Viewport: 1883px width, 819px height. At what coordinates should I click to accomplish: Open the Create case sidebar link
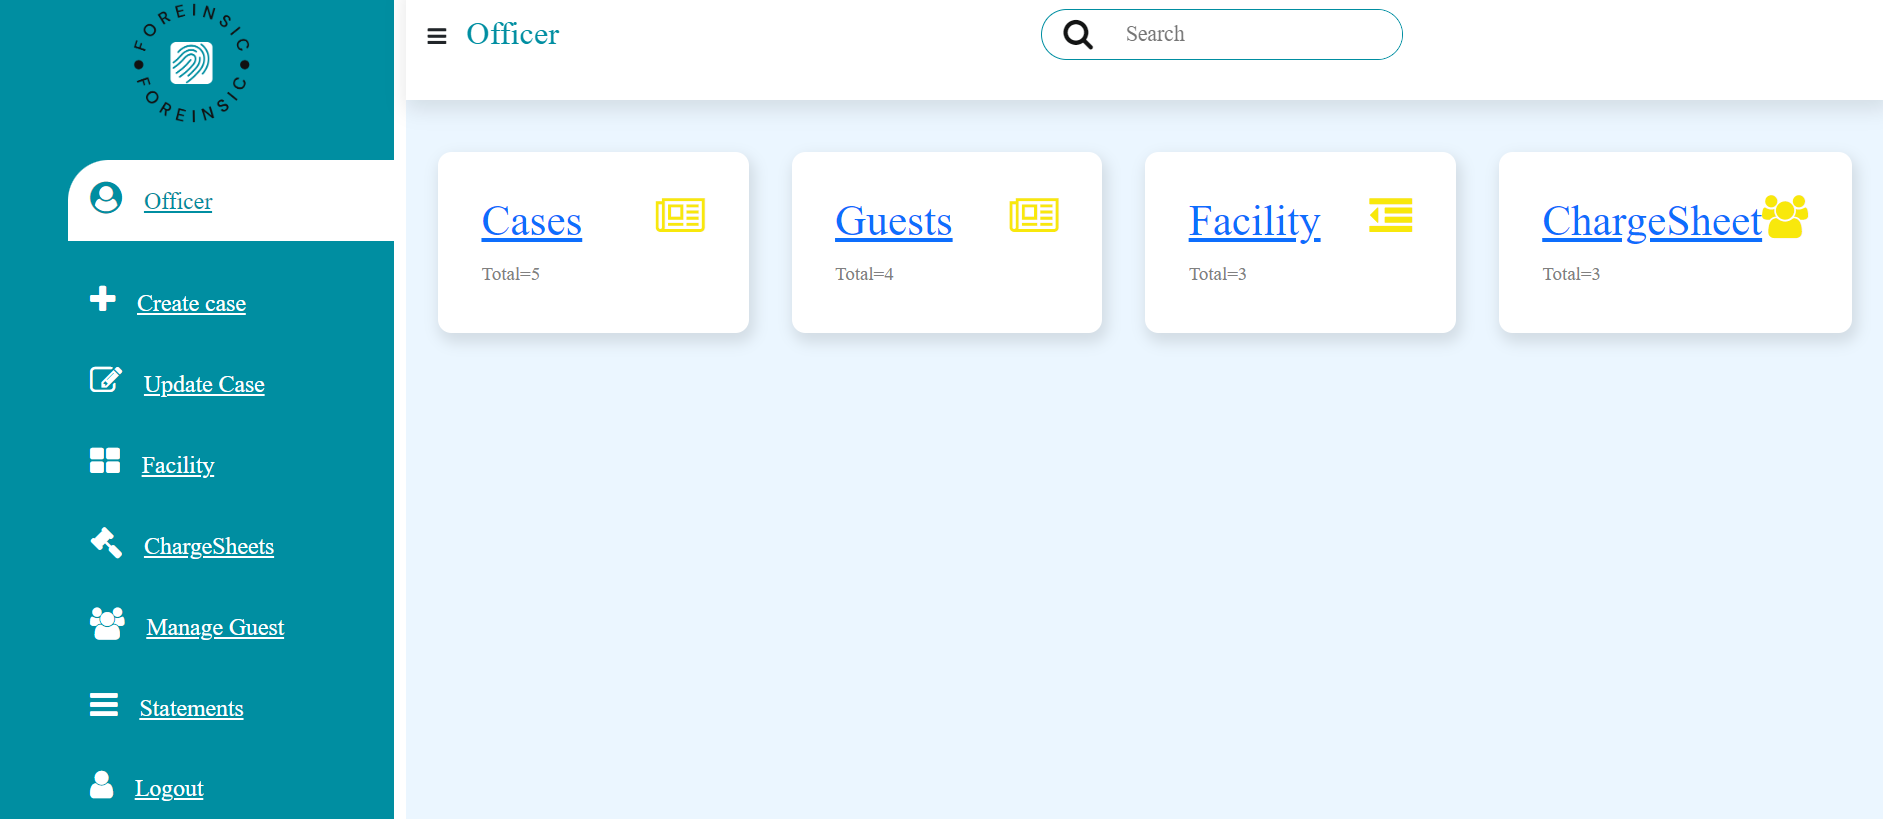click(x=191, y=303)
